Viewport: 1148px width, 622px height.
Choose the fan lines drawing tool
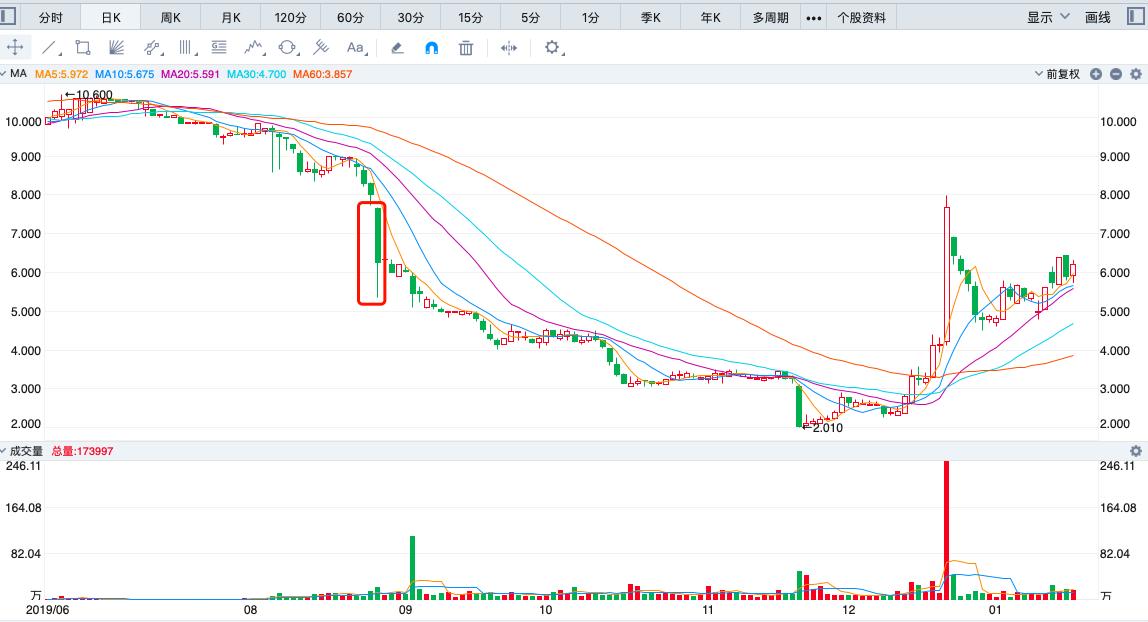117,47
